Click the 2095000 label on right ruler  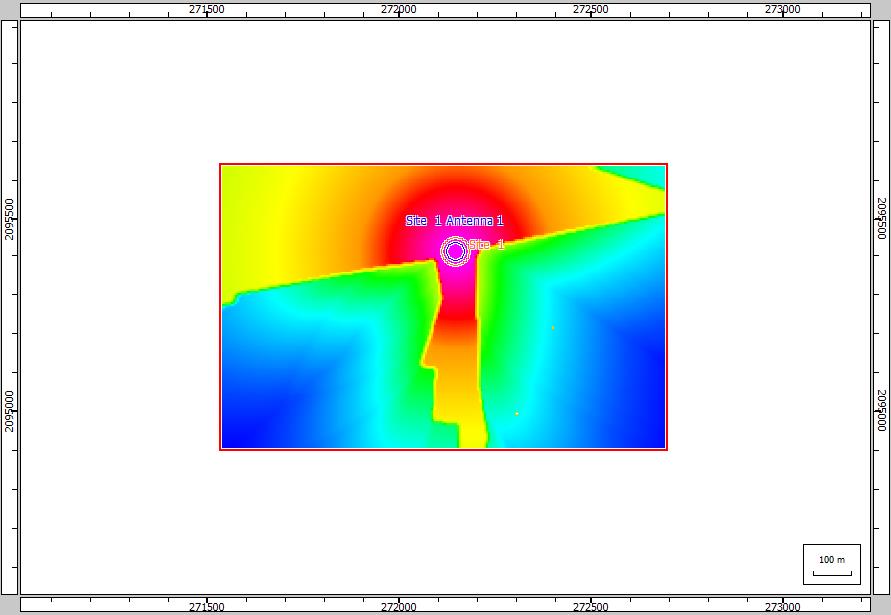point(881,411)
